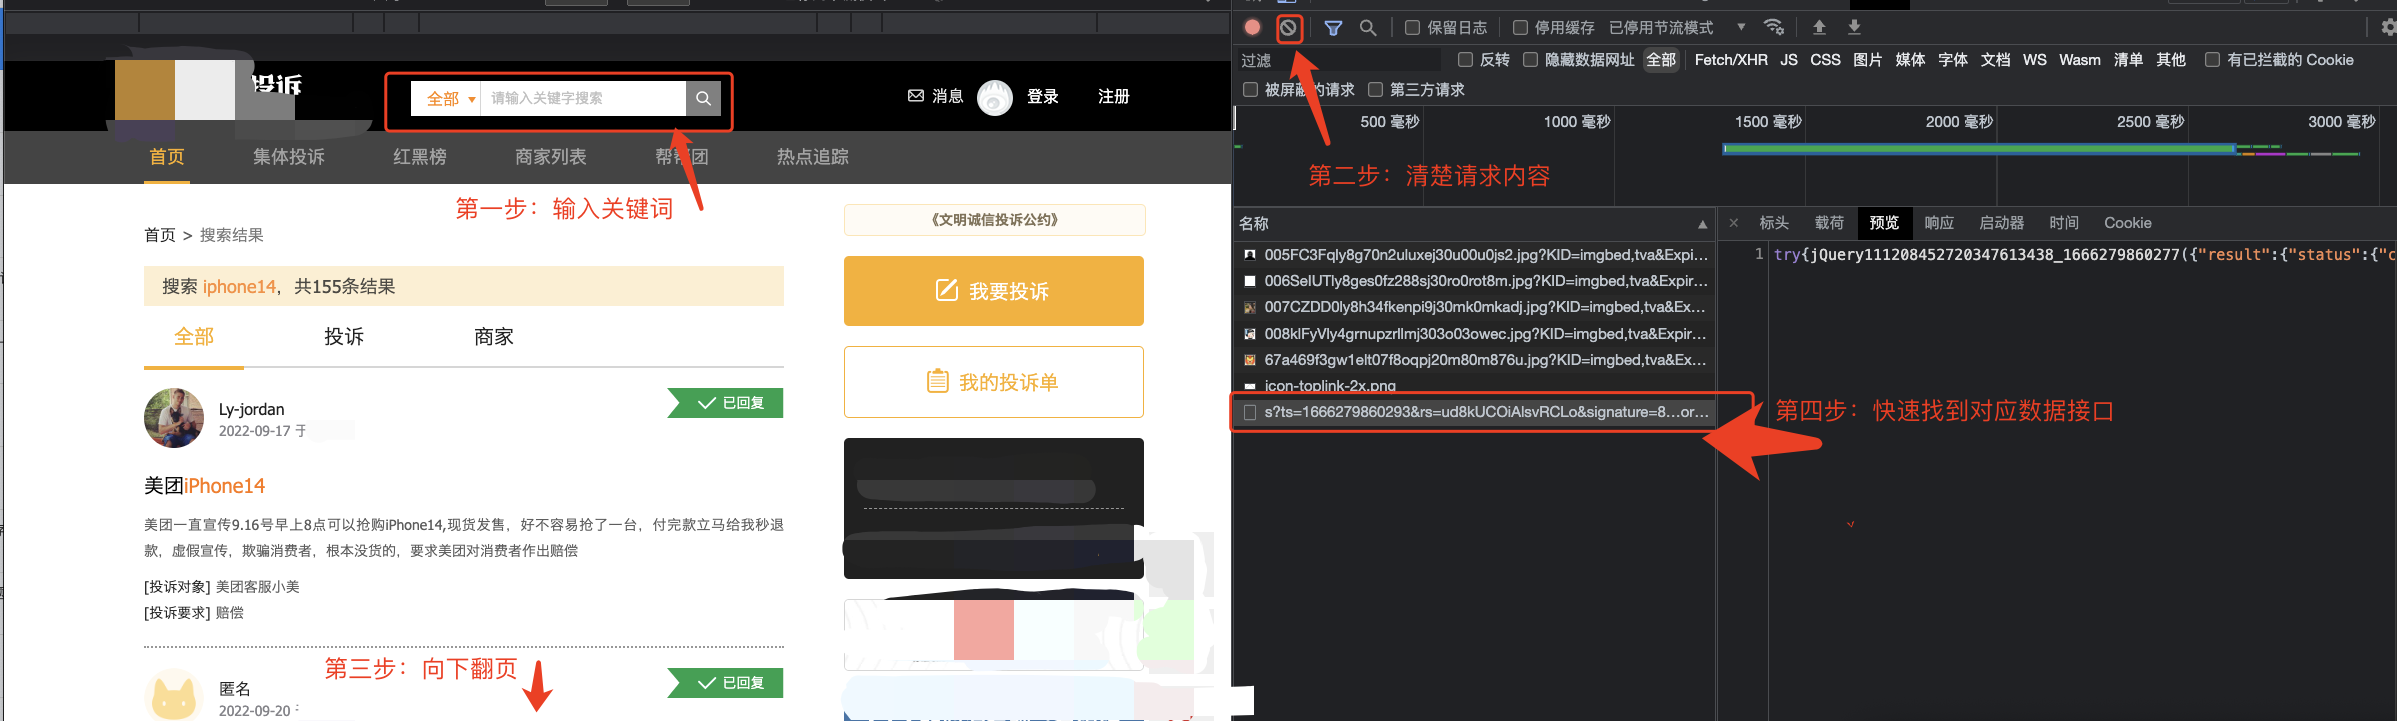Viewport: 2397px width, 721px height.
Task: Open anonymous user's cat avatar
Action: (x=174, y=696)
